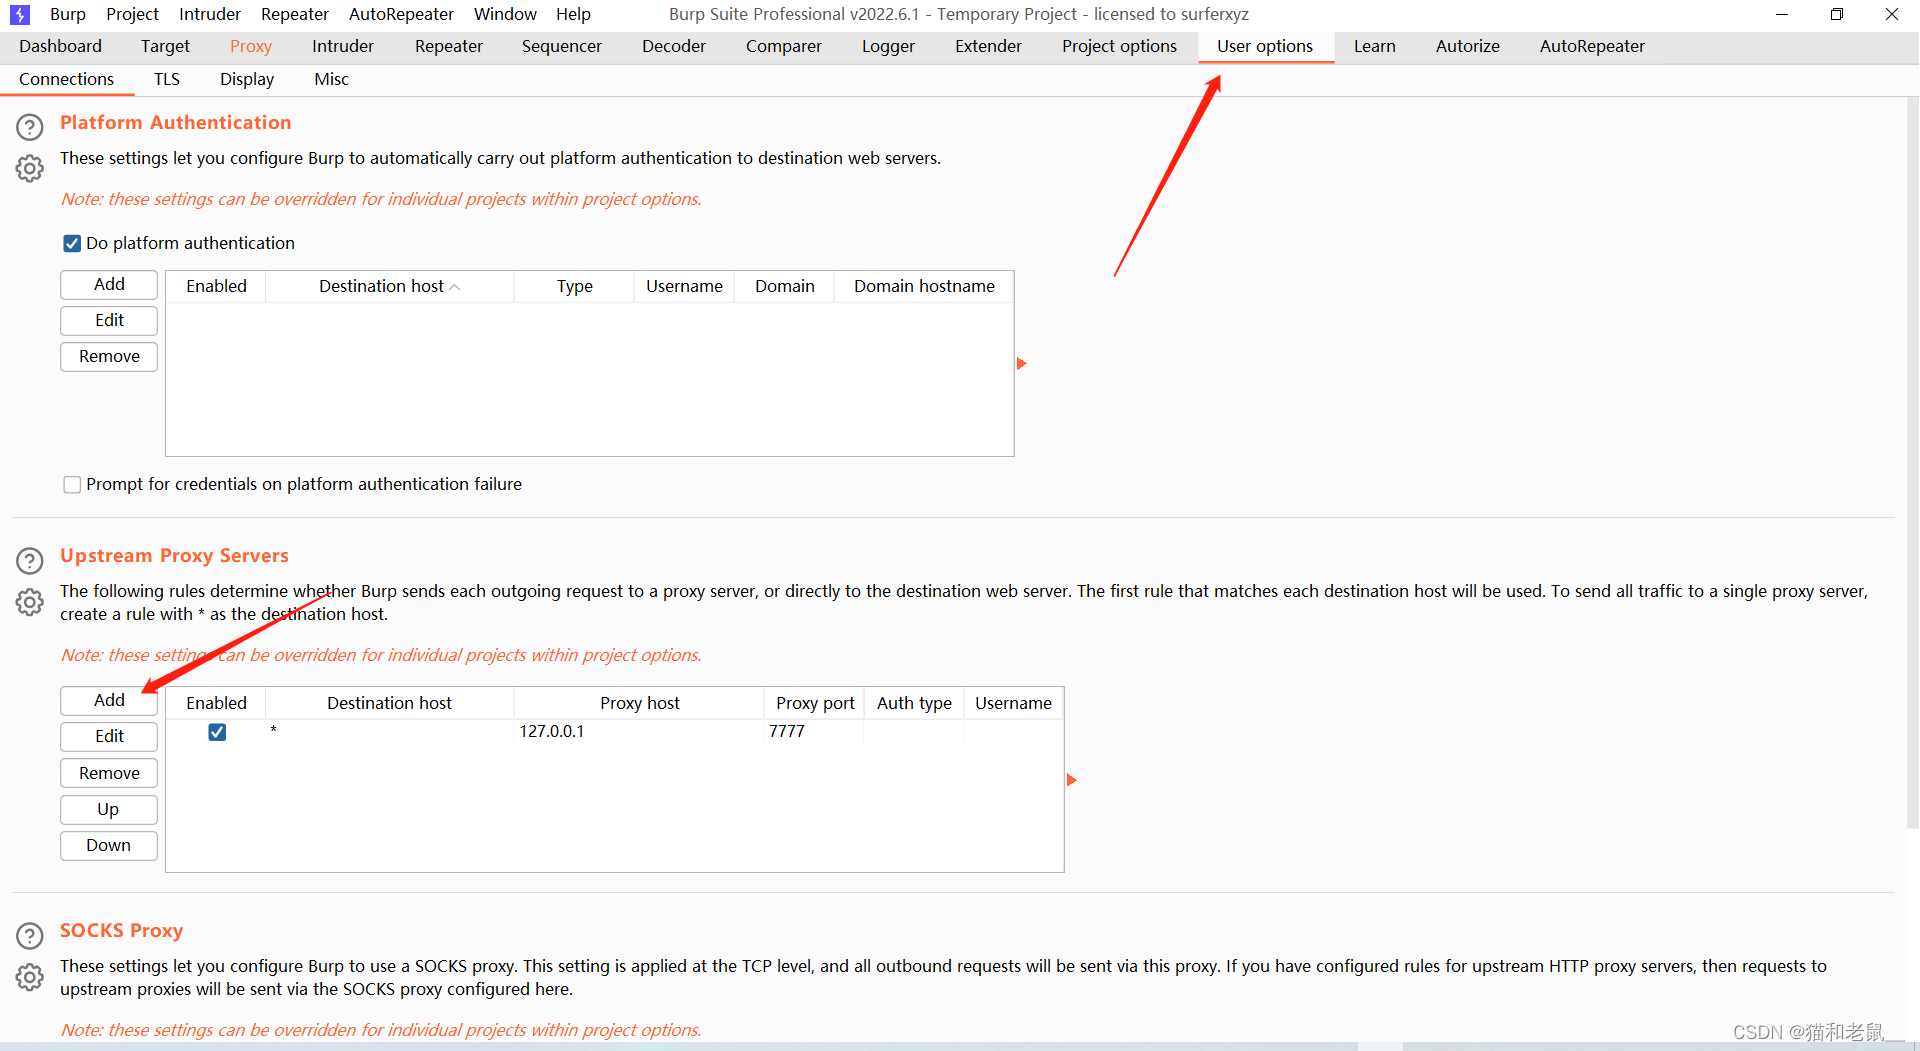Open the Comparer tab
This screenshot has height=1051, width=1920.
click(x=784, y=46)
